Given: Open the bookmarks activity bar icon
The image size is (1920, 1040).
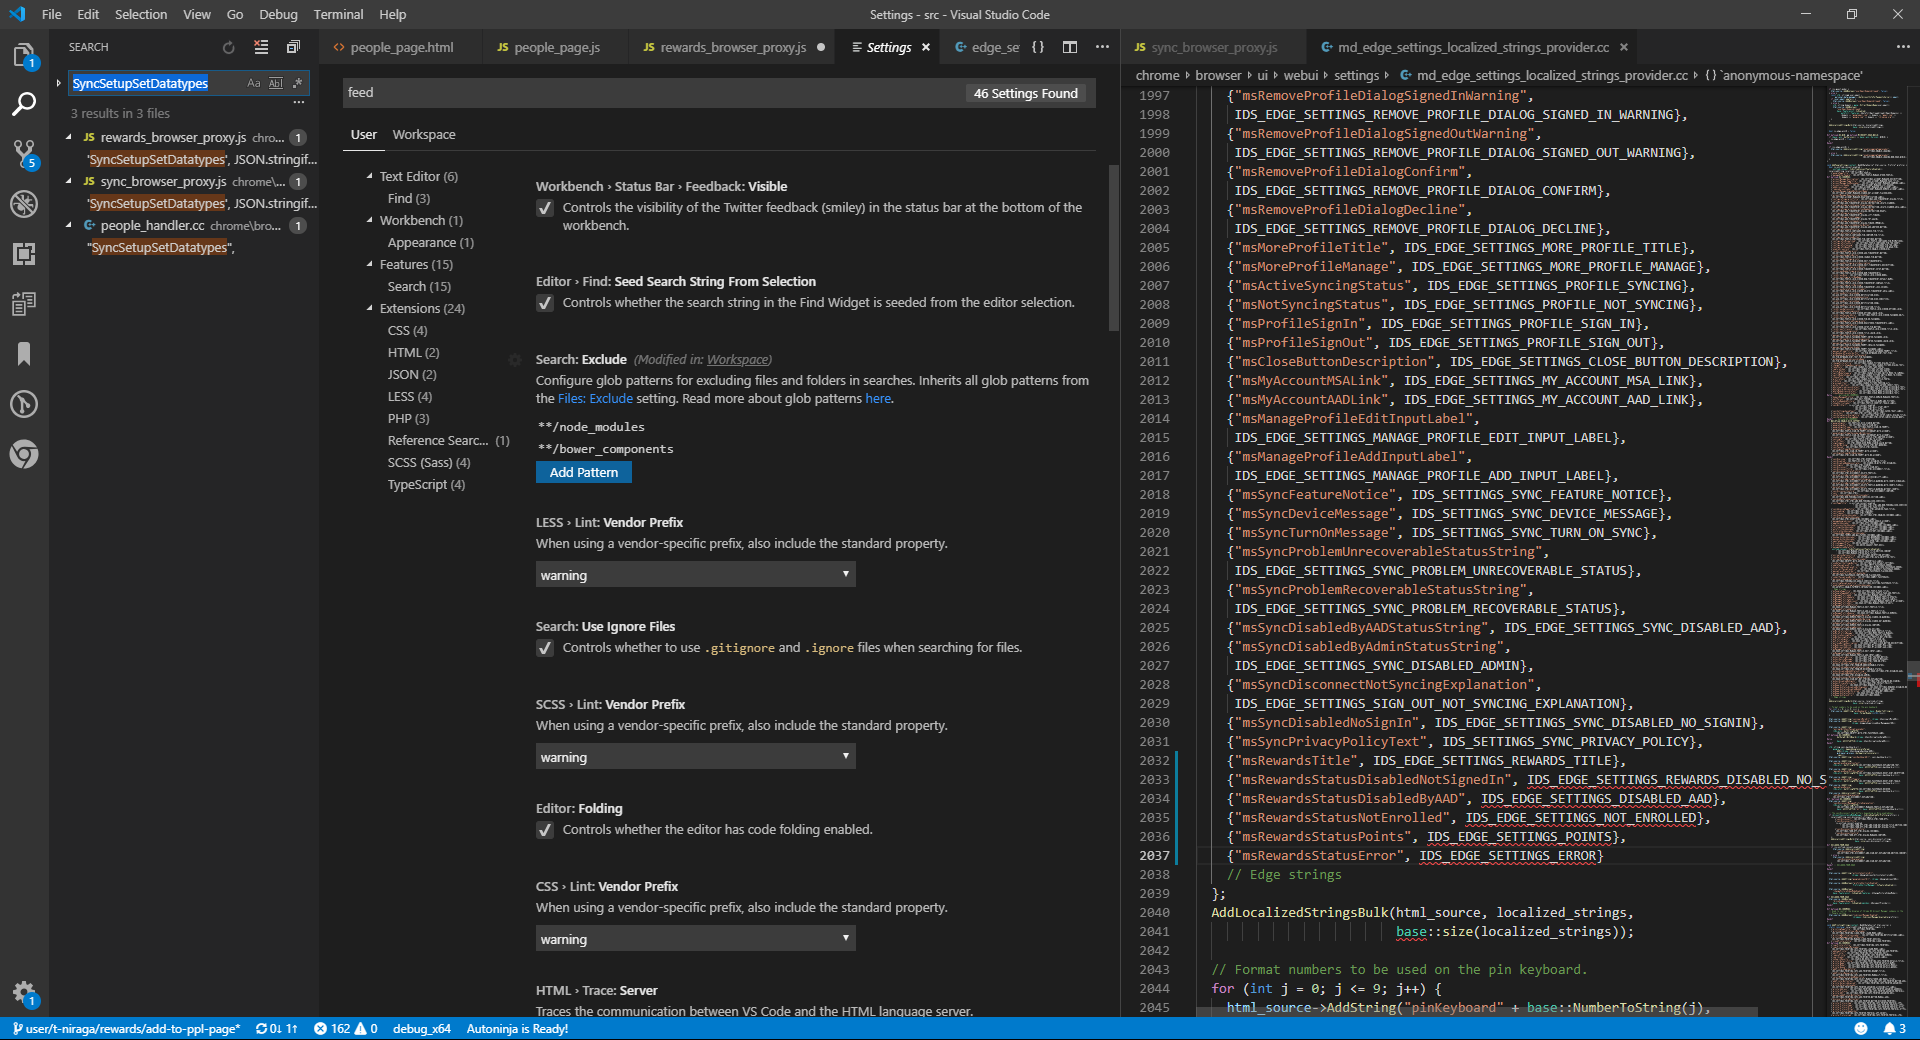Looking at the screenshot, I should tap(24, 354).
